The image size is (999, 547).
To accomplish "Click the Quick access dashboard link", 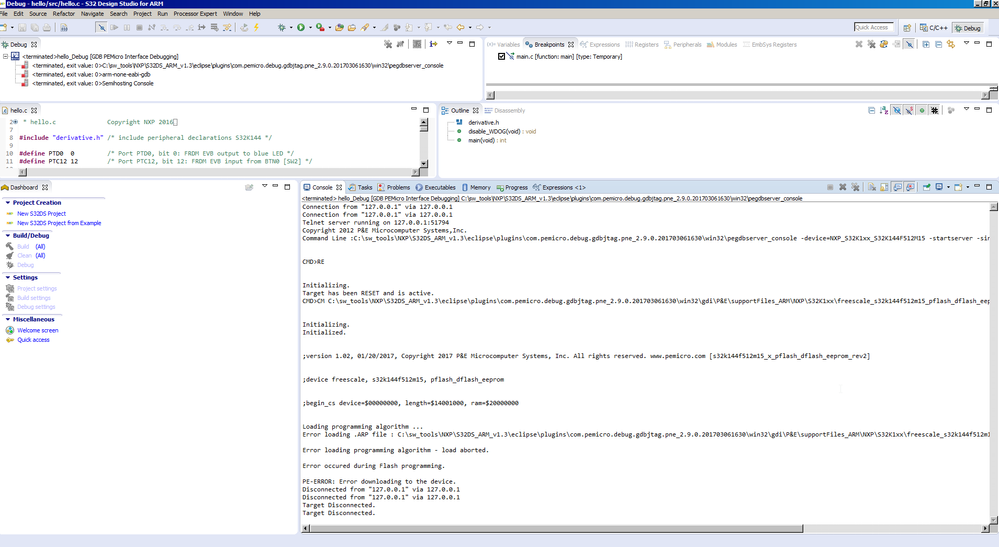I will click(x=33, y=340).
